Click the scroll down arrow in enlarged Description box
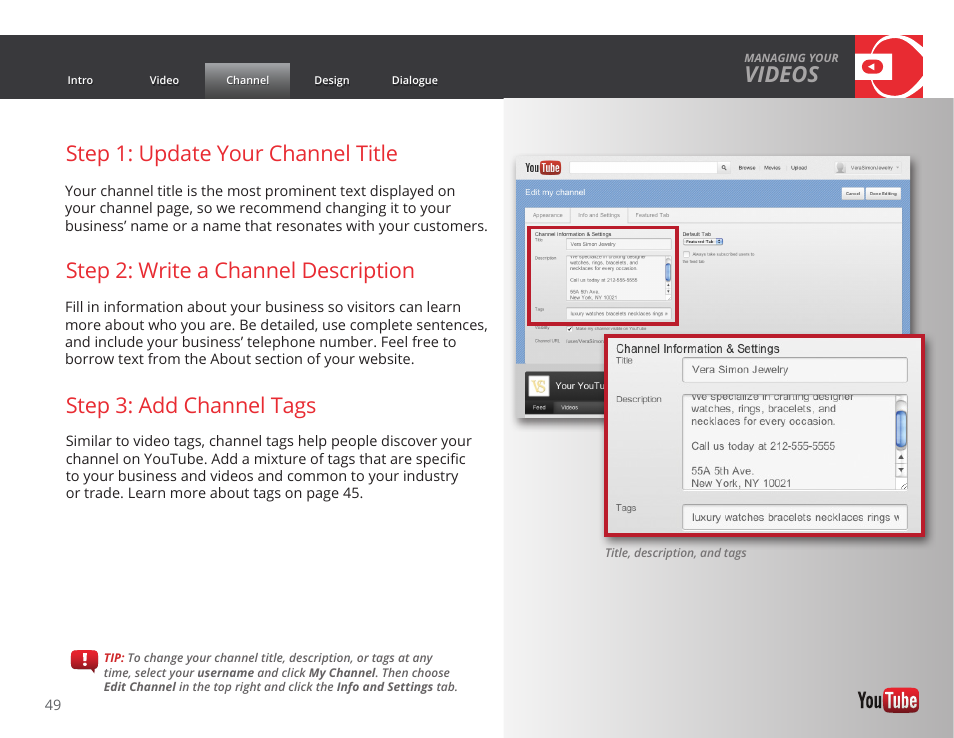 coord(901,470)
